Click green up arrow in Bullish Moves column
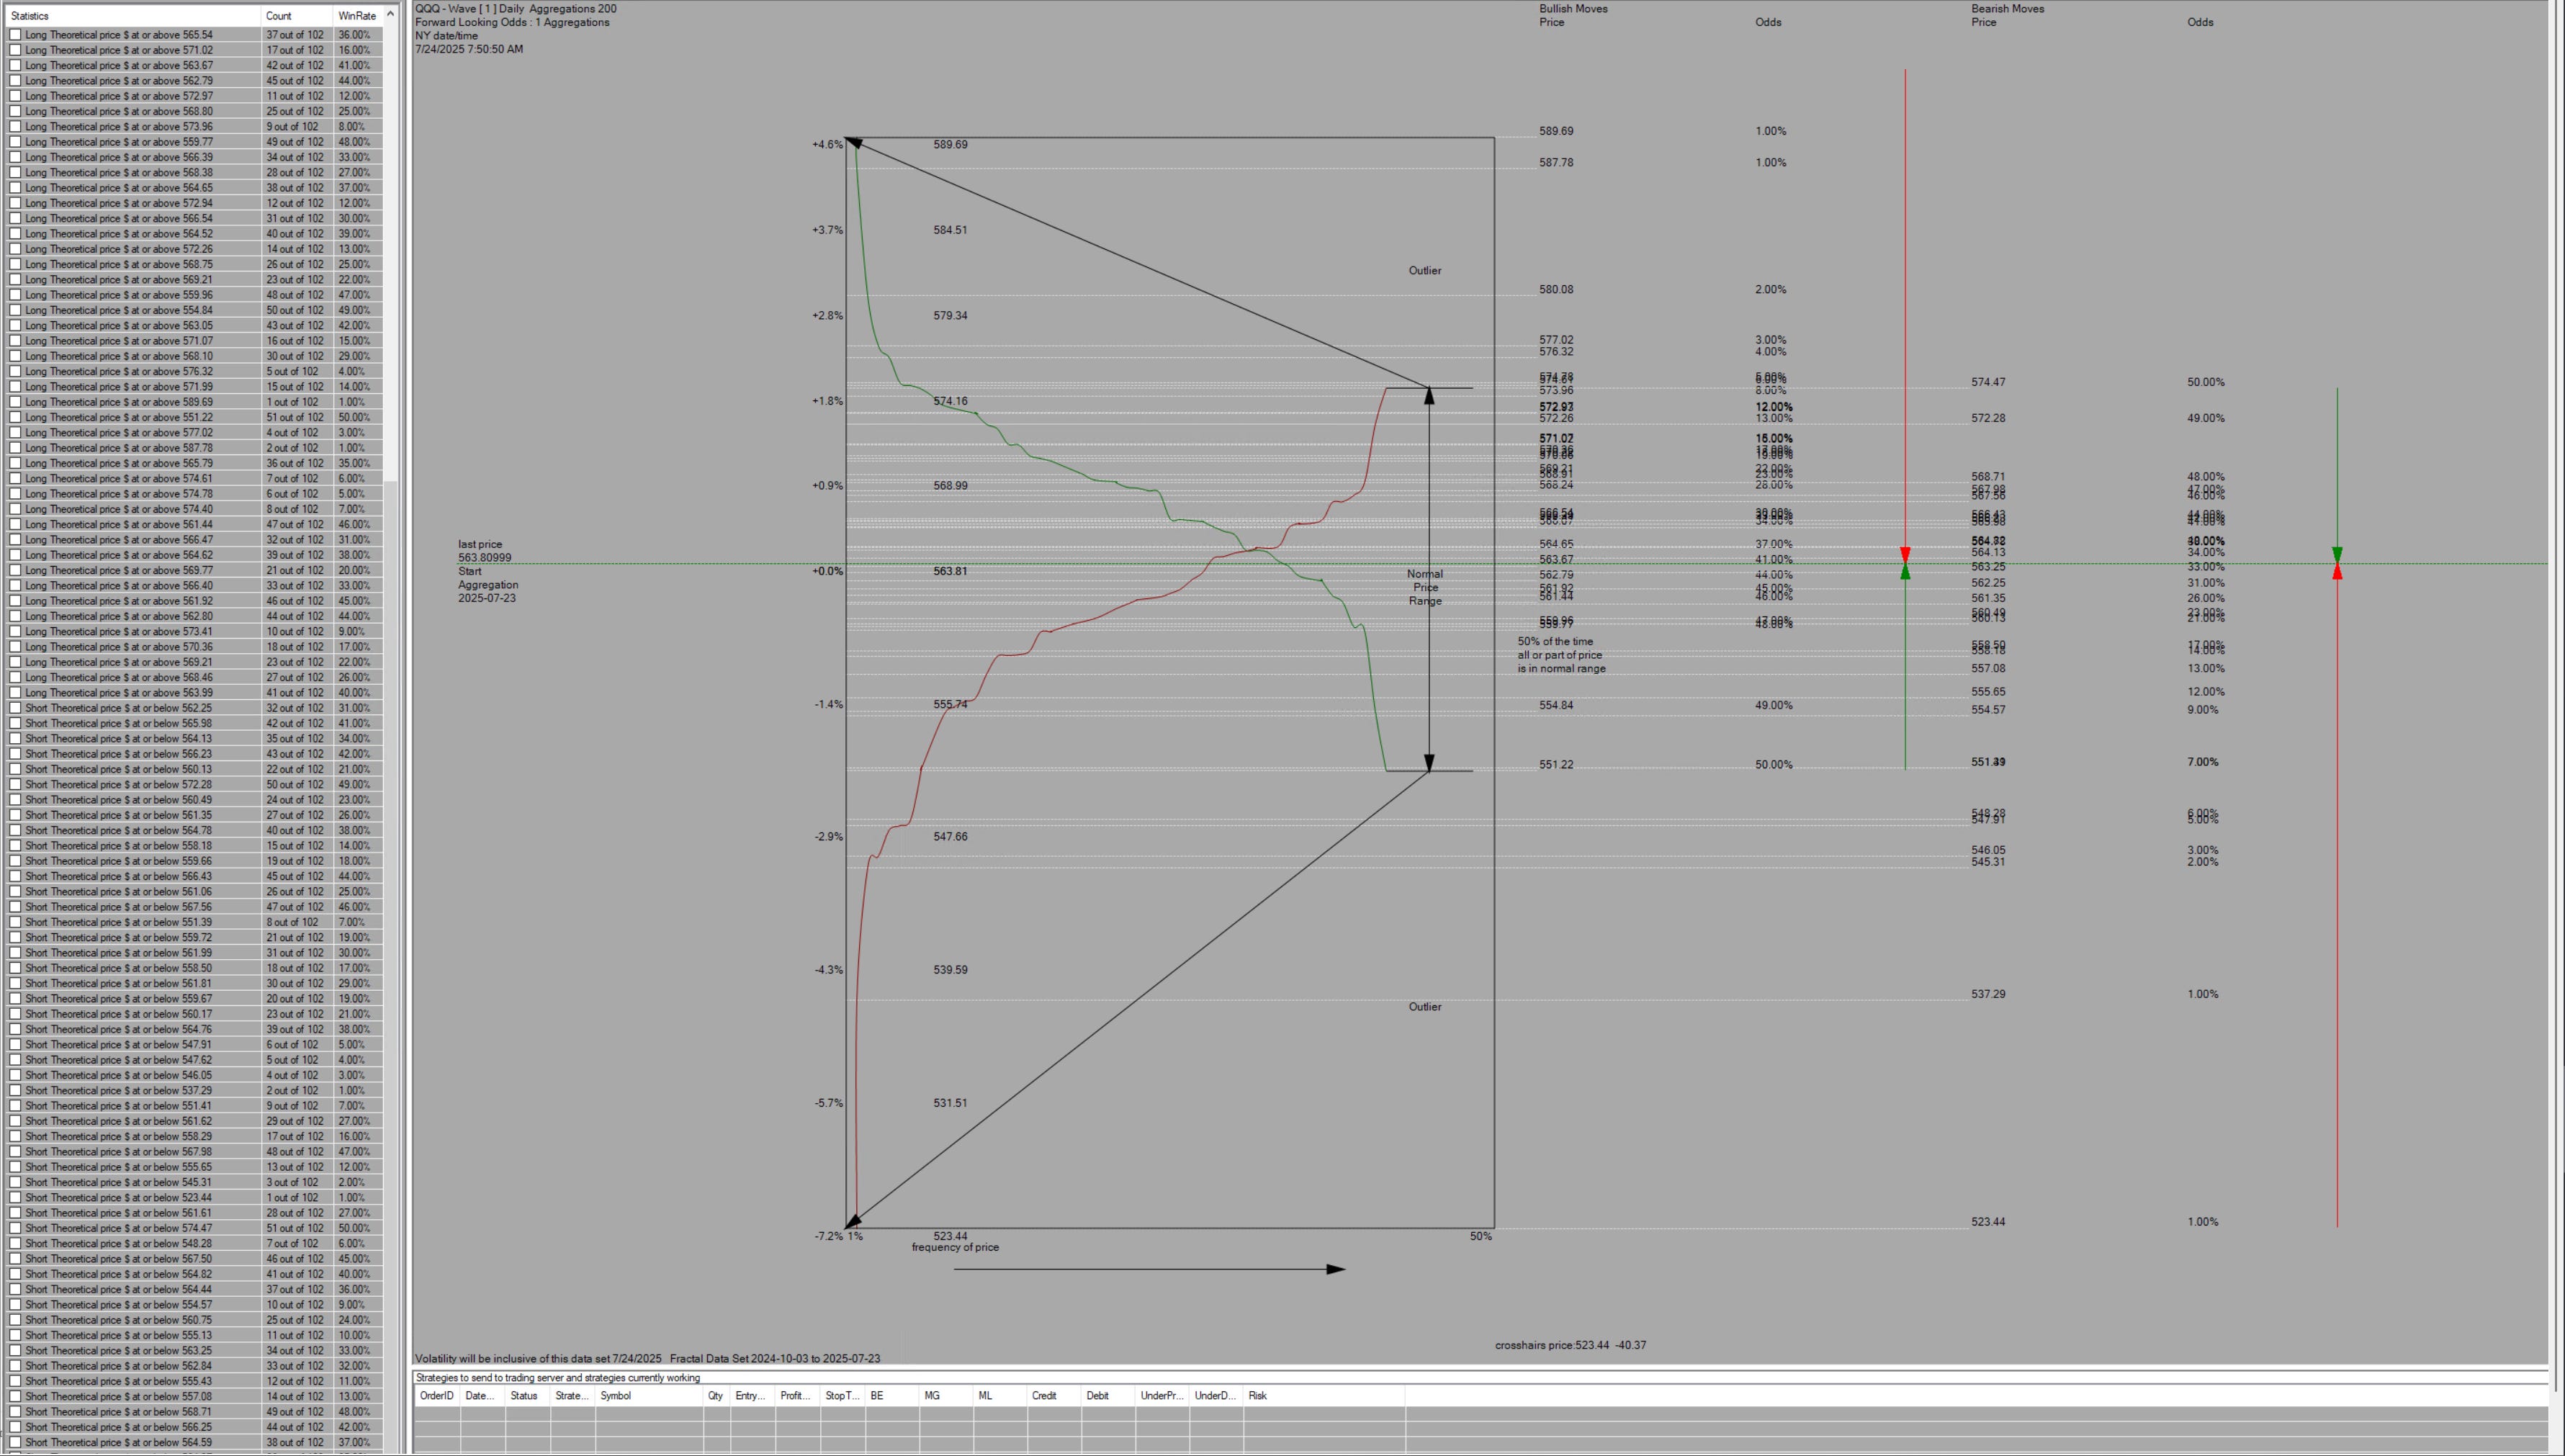2565x1456 pixels. point(1905,572)
